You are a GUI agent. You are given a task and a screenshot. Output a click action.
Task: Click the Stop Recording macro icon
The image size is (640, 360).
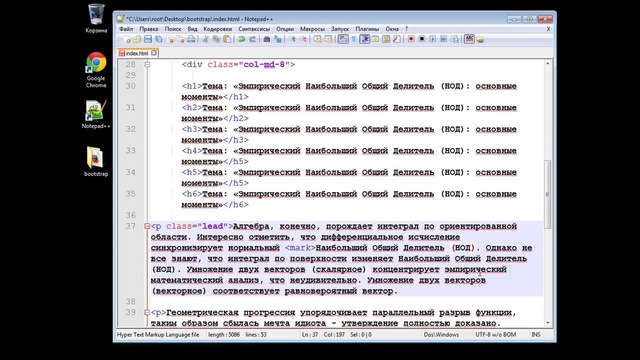(x=422, y=39)
